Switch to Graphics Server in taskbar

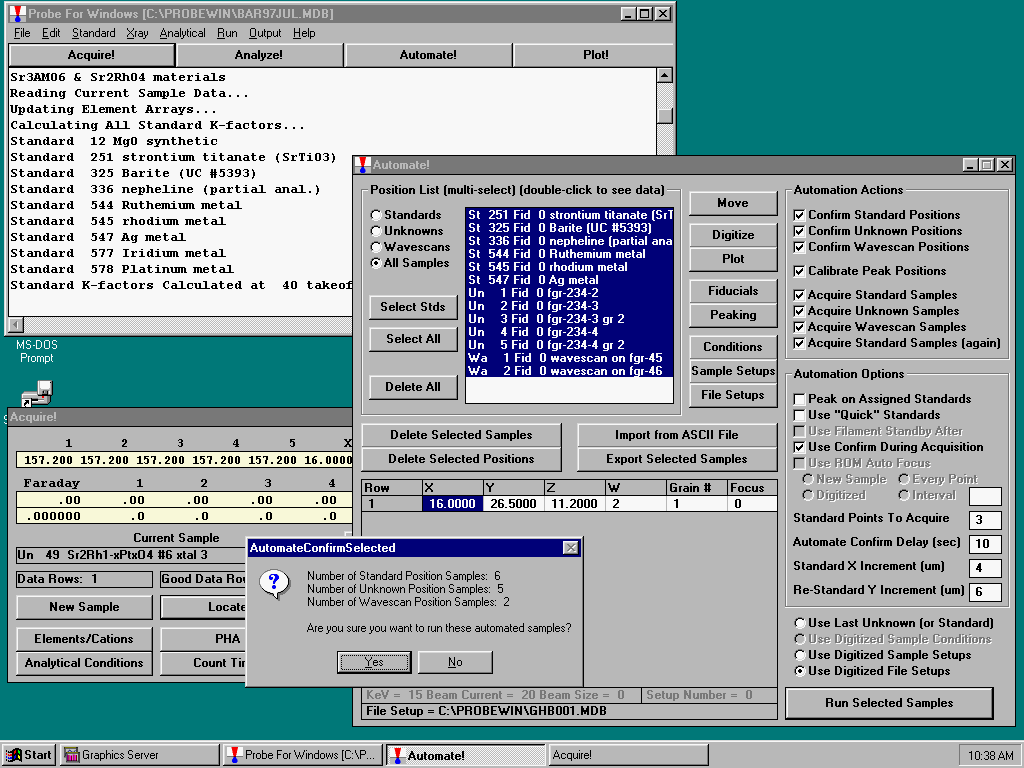(140, 755)
